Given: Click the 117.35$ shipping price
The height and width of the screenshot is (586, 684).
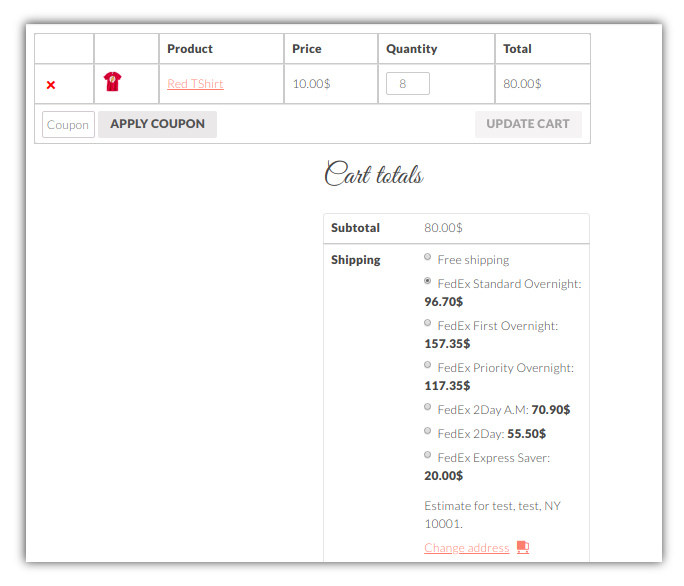Looking at the screenshot, I should click(447, 386).
